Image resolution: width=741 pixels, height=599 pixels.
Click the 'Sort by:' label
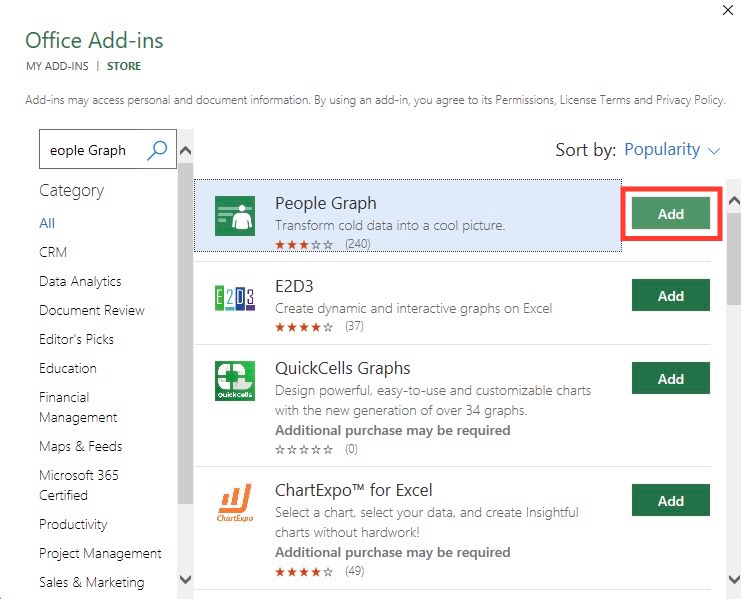[586, 150]
